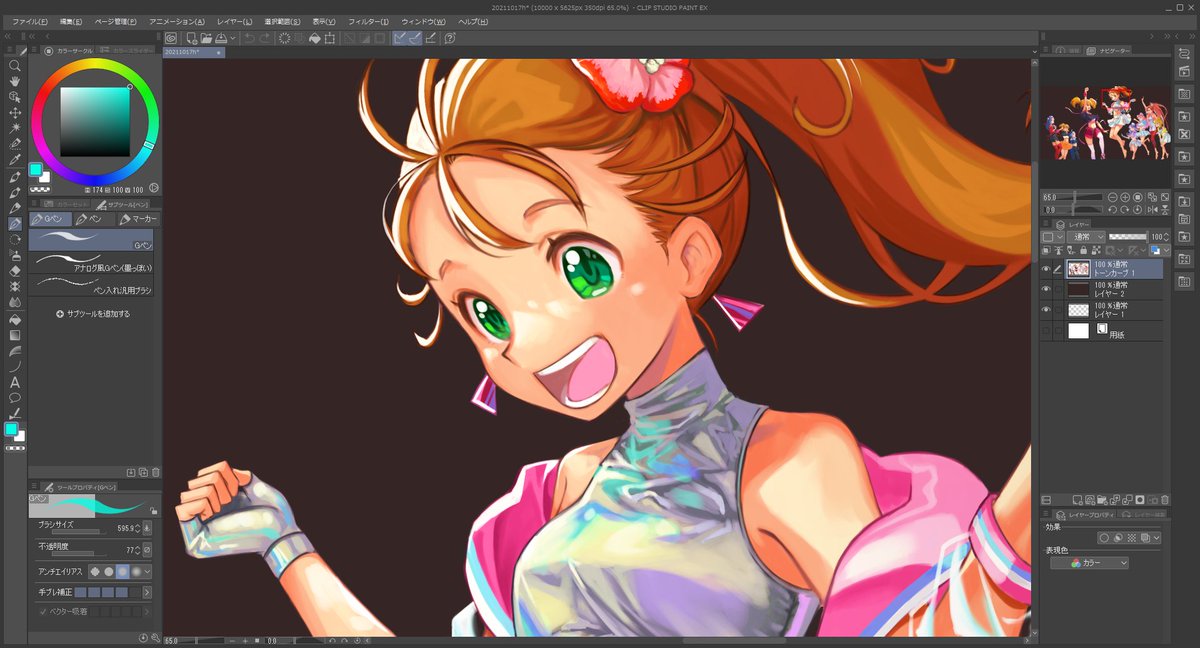
Task: Hide the レイヤー 1 layer
Action: [x=1046, y=310]
